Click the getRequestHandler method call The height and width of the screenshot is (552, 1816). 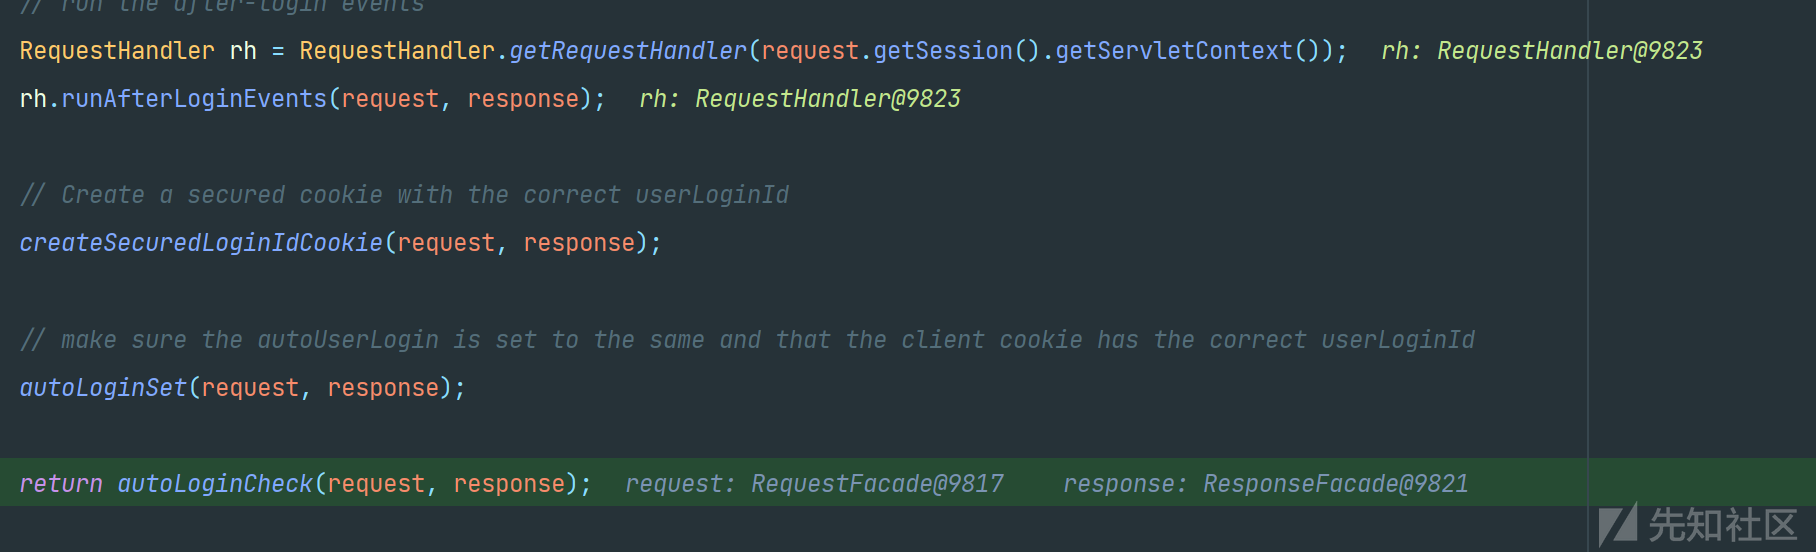[x=628, y=51]
